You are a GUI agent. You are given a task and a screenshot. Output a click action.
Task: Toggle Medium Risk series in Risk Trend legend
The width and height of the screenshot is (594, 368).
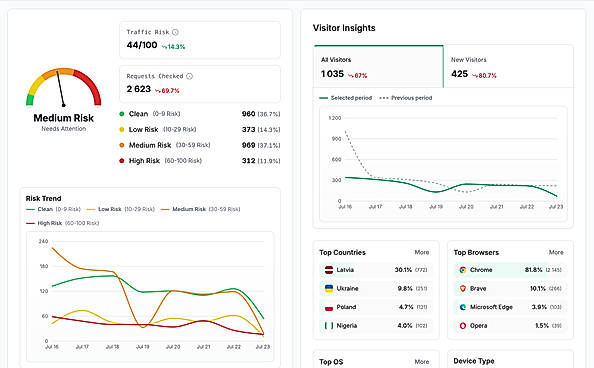[200, 209]
